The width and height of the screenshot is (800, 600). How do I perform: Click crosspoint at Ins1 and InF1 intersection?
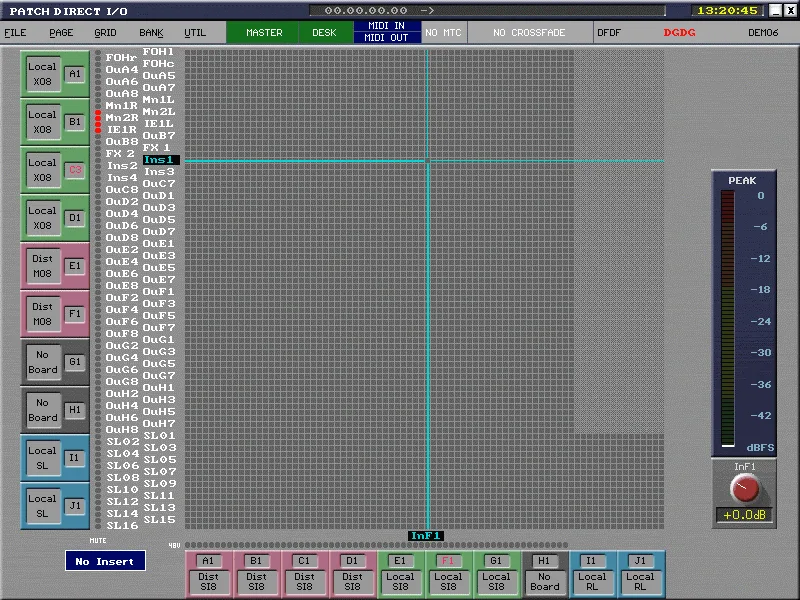pyautogui.click(x=428, y=160)
